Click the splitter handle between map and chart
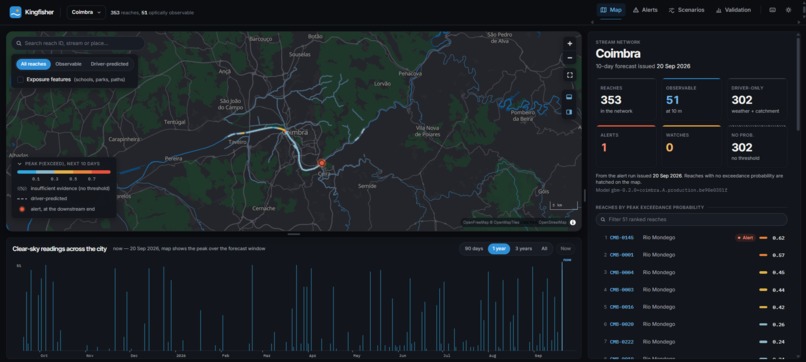This screenshot has width=806, height=362. [294, 234]
